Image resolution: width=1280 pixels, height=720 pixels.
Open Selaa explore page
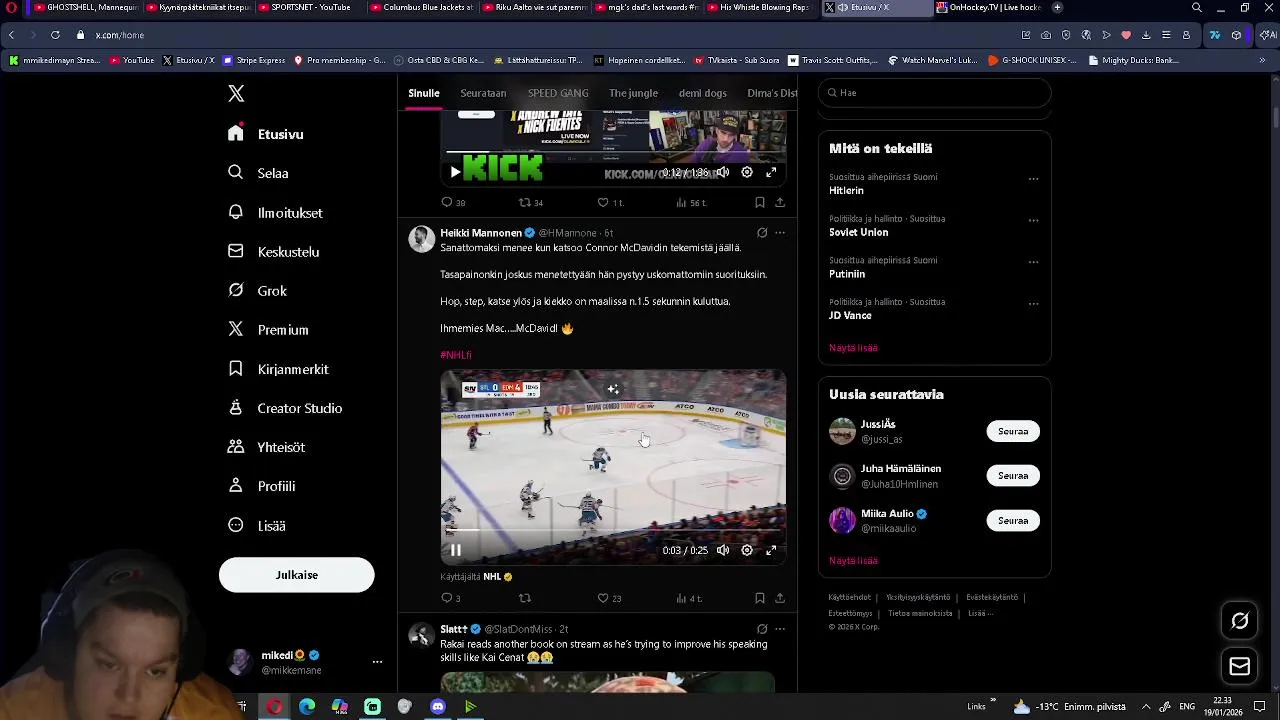258,173
